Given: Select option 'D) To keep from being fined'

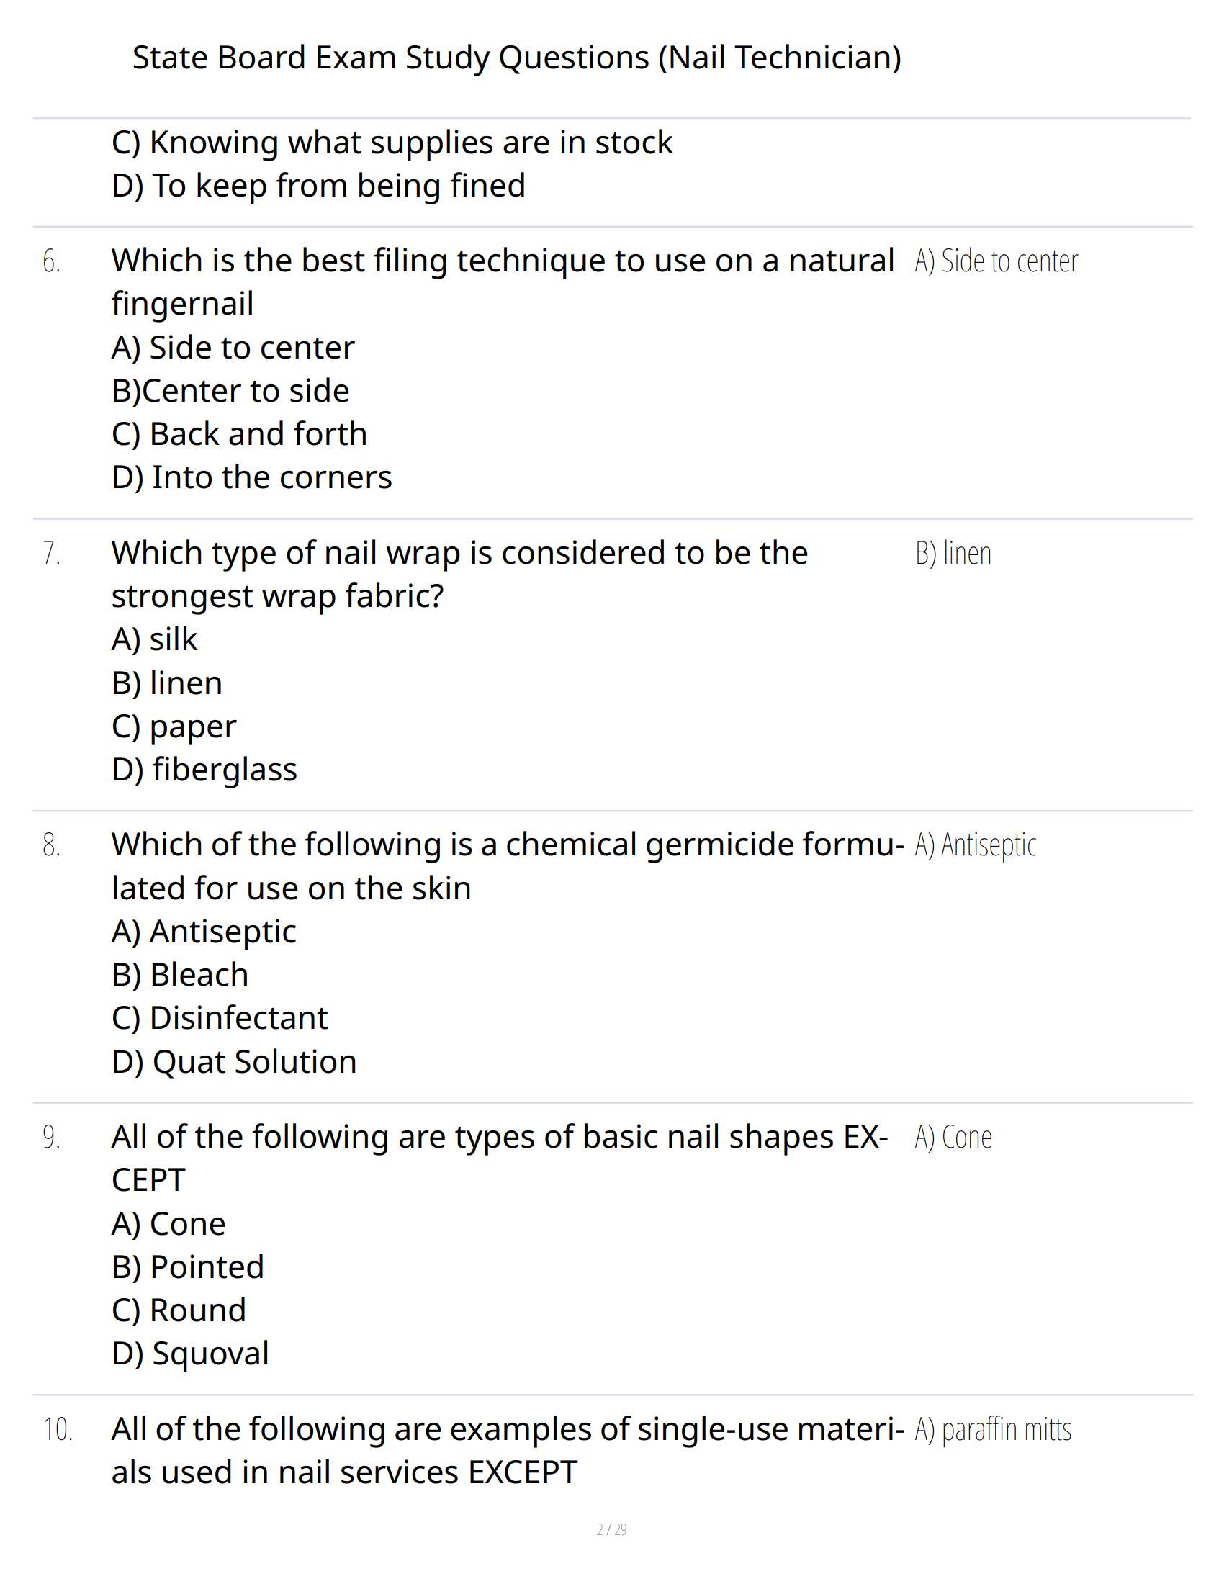Looking at the screenshot, I should point(318,186).
